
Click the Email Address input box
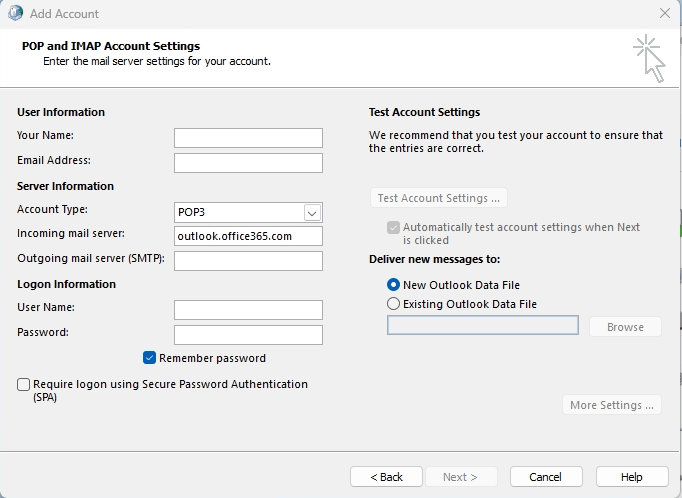pyautogui.click(x=248, y=163)
